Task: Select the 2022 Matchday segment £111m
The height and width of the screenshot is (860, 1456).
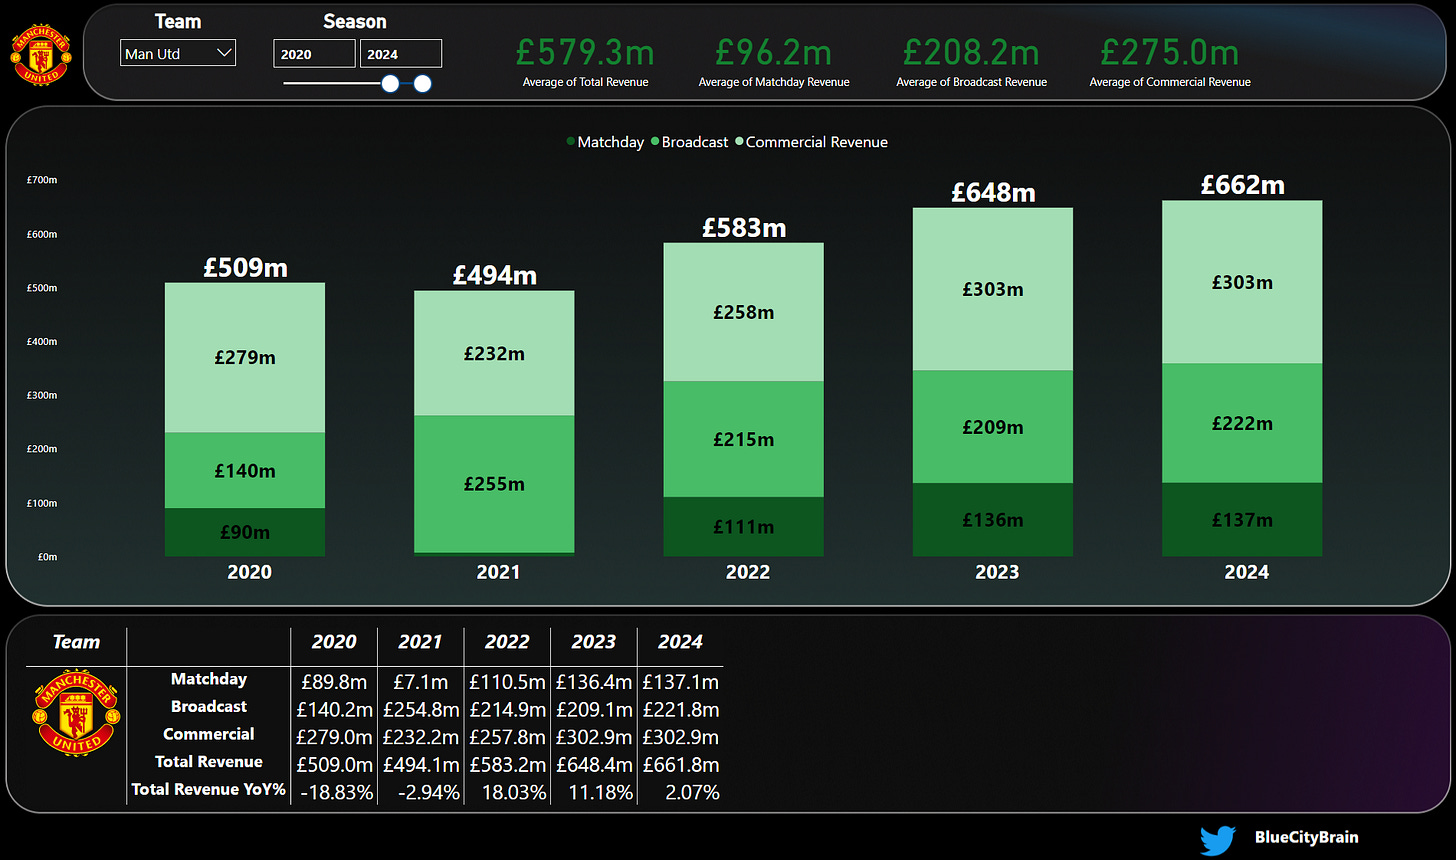Action: point(744,527)
